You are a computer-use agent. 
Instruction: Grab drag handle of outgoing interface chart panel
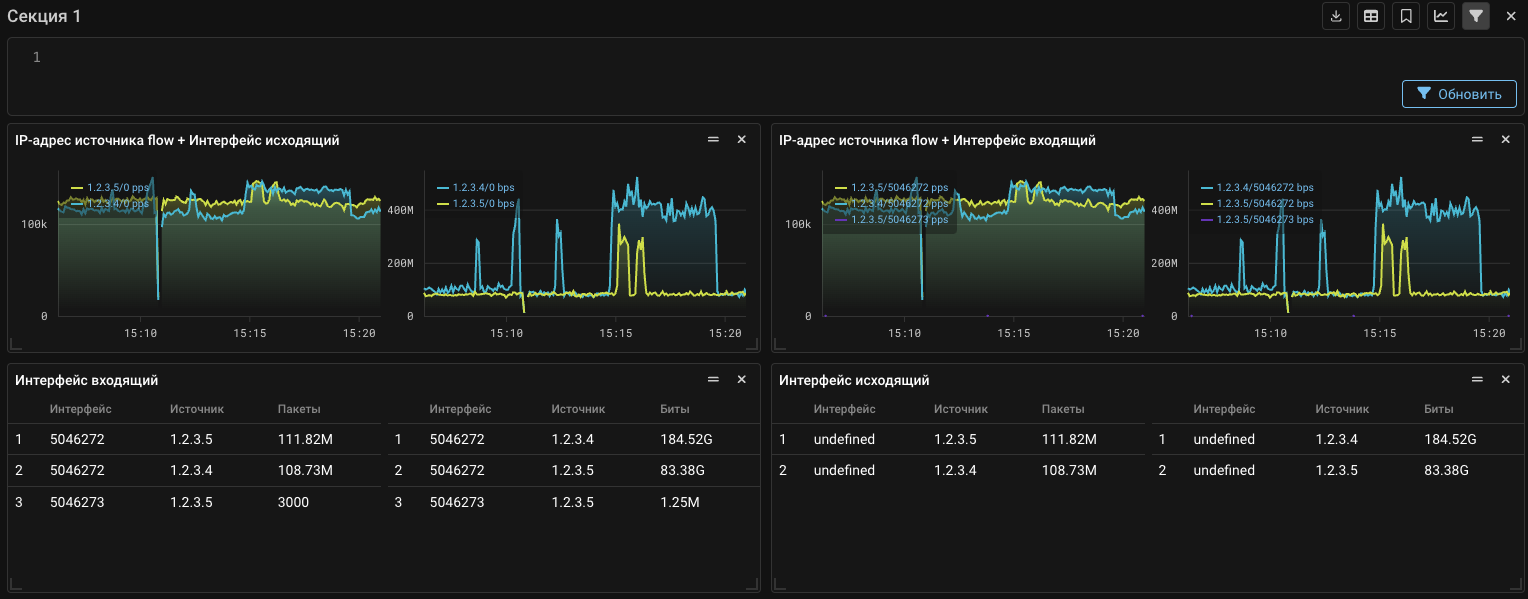[x=713, y=140]
